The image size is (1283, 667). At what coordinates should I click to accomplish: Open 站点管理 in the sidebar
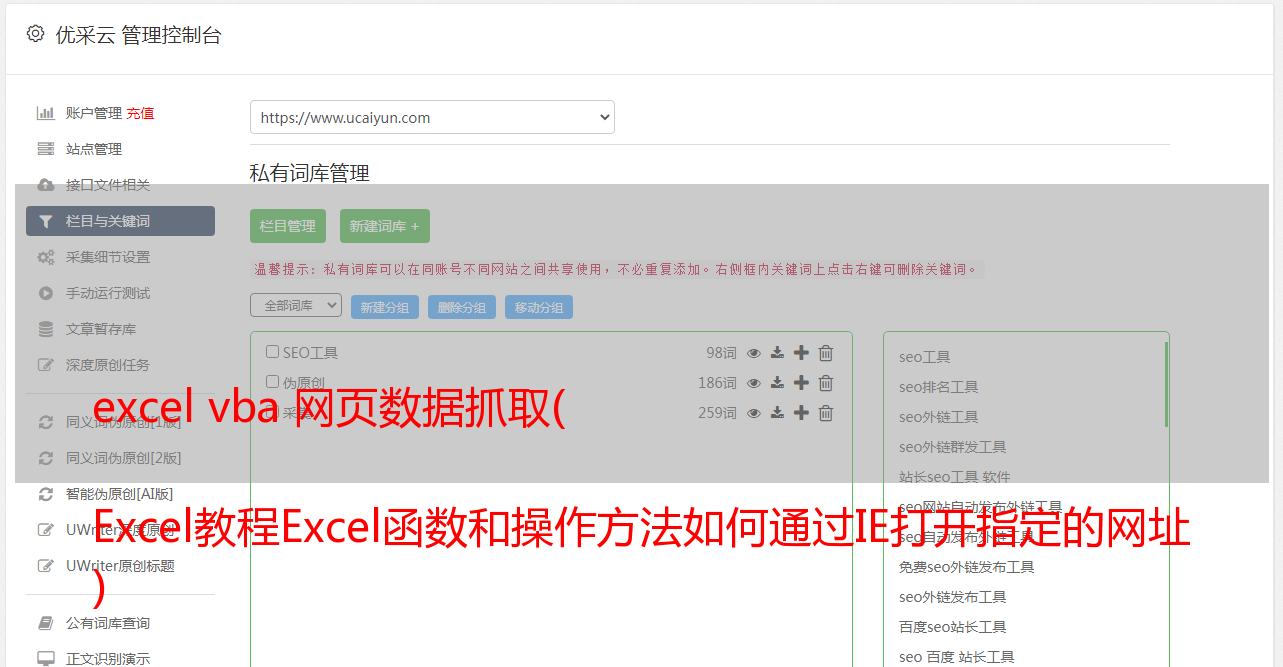tap(94, 149)
